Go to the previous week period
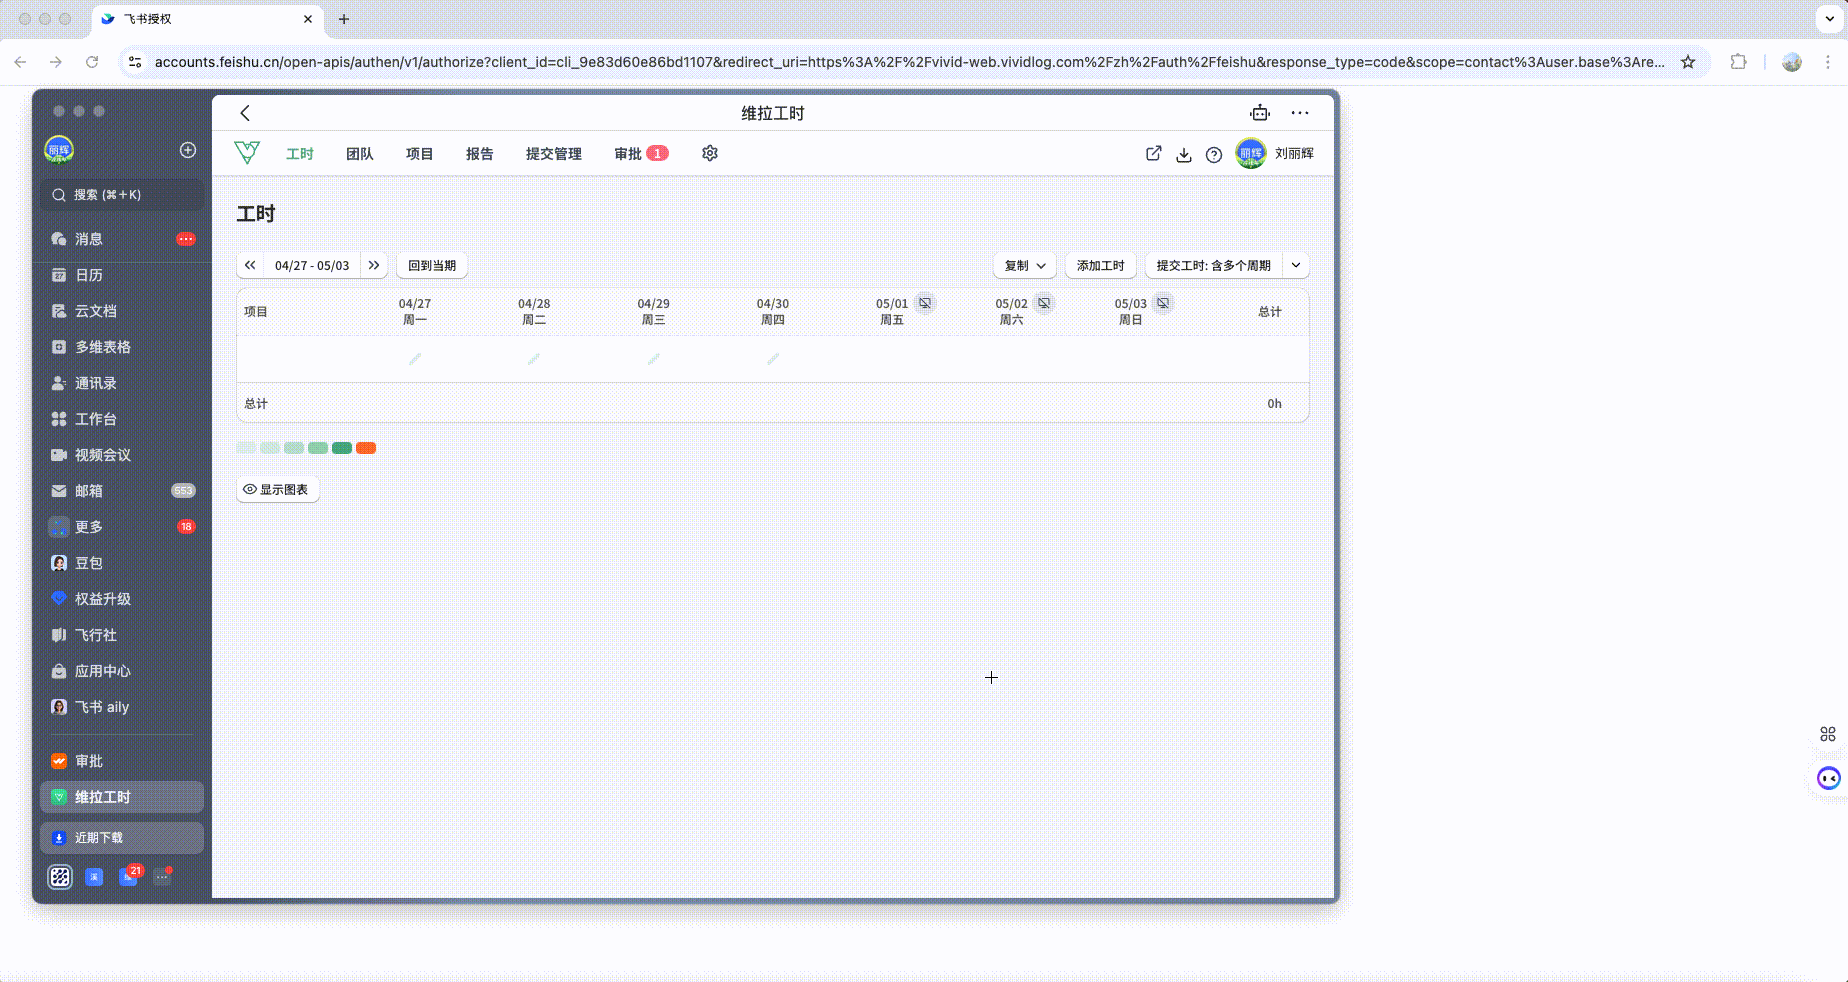This screenshot has width=1848, height=982. point(250,265)
